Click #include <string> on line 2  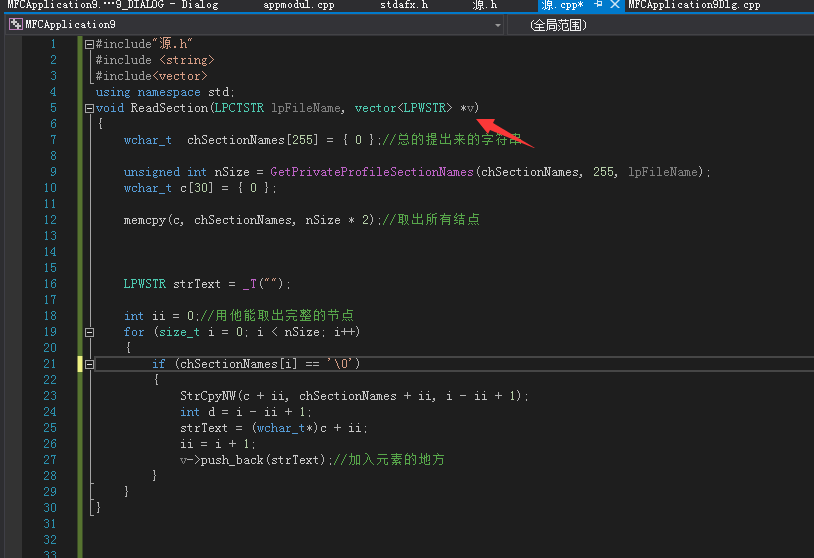coord(155,60)
